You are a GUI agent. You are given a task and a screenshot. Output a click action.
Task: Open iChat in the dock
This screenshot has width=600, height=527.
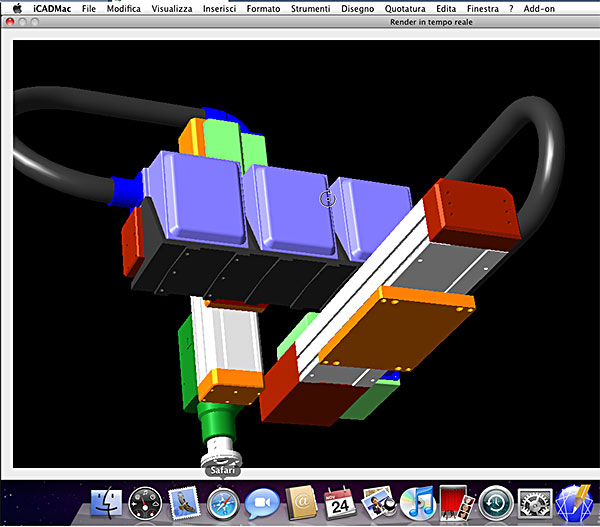click(x=262, y=504)
